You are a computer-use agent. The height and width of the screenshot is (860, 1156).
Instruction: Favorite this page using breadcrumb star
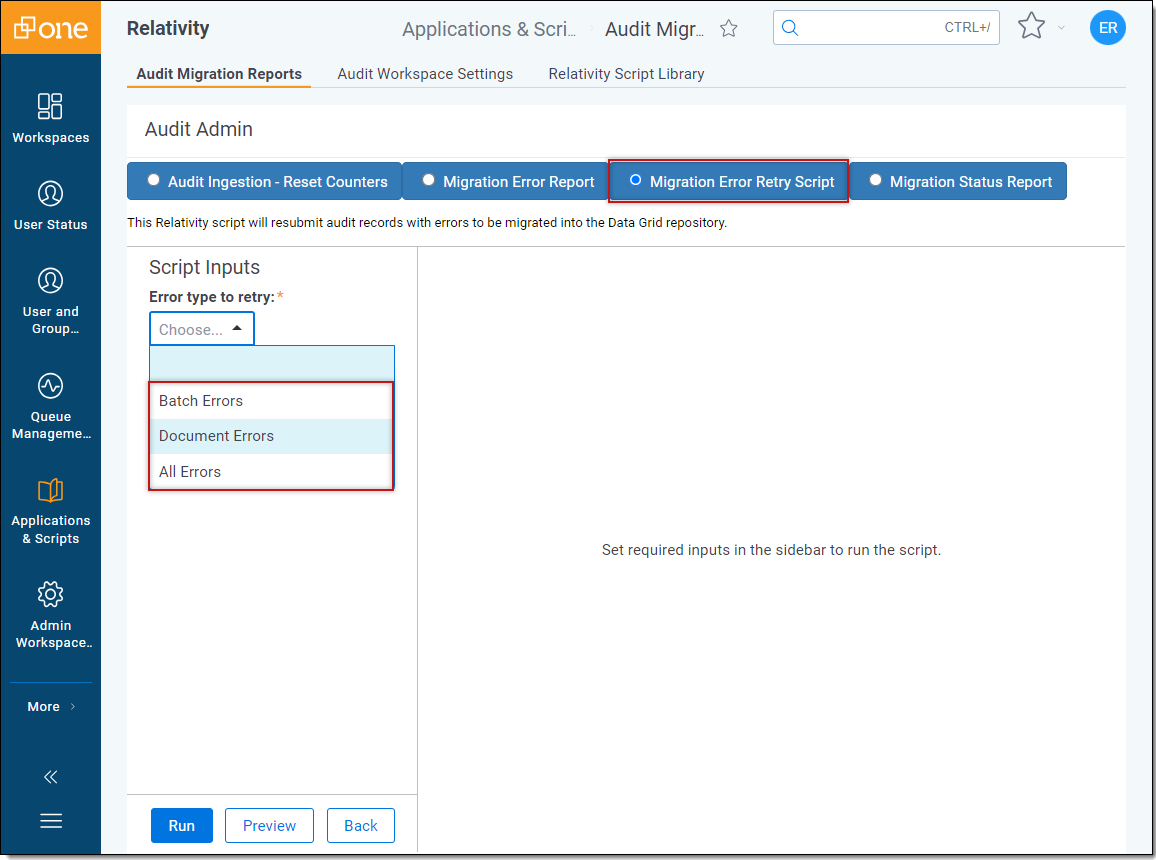pyautogui.click(x=729, y=29)
